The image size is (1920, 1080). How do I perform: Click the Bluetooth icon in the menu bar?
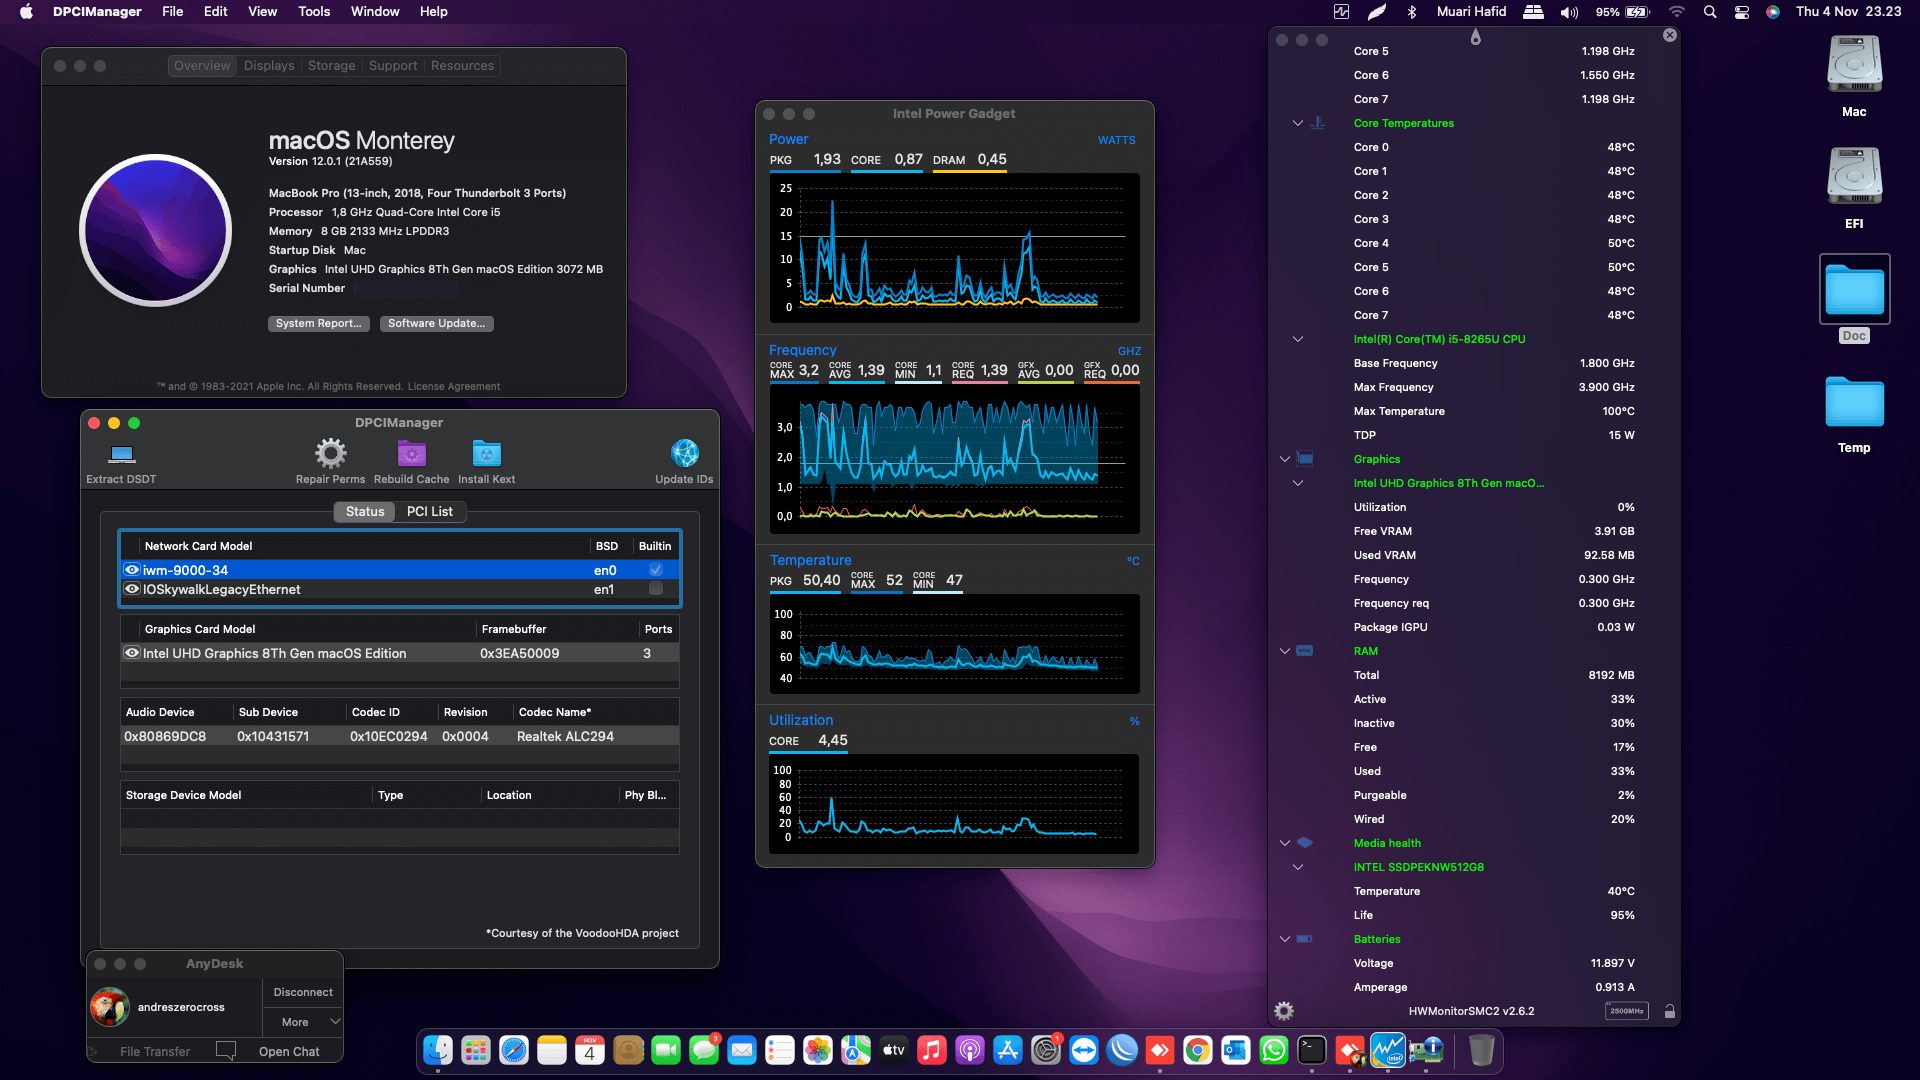(x=1412, y=12)
